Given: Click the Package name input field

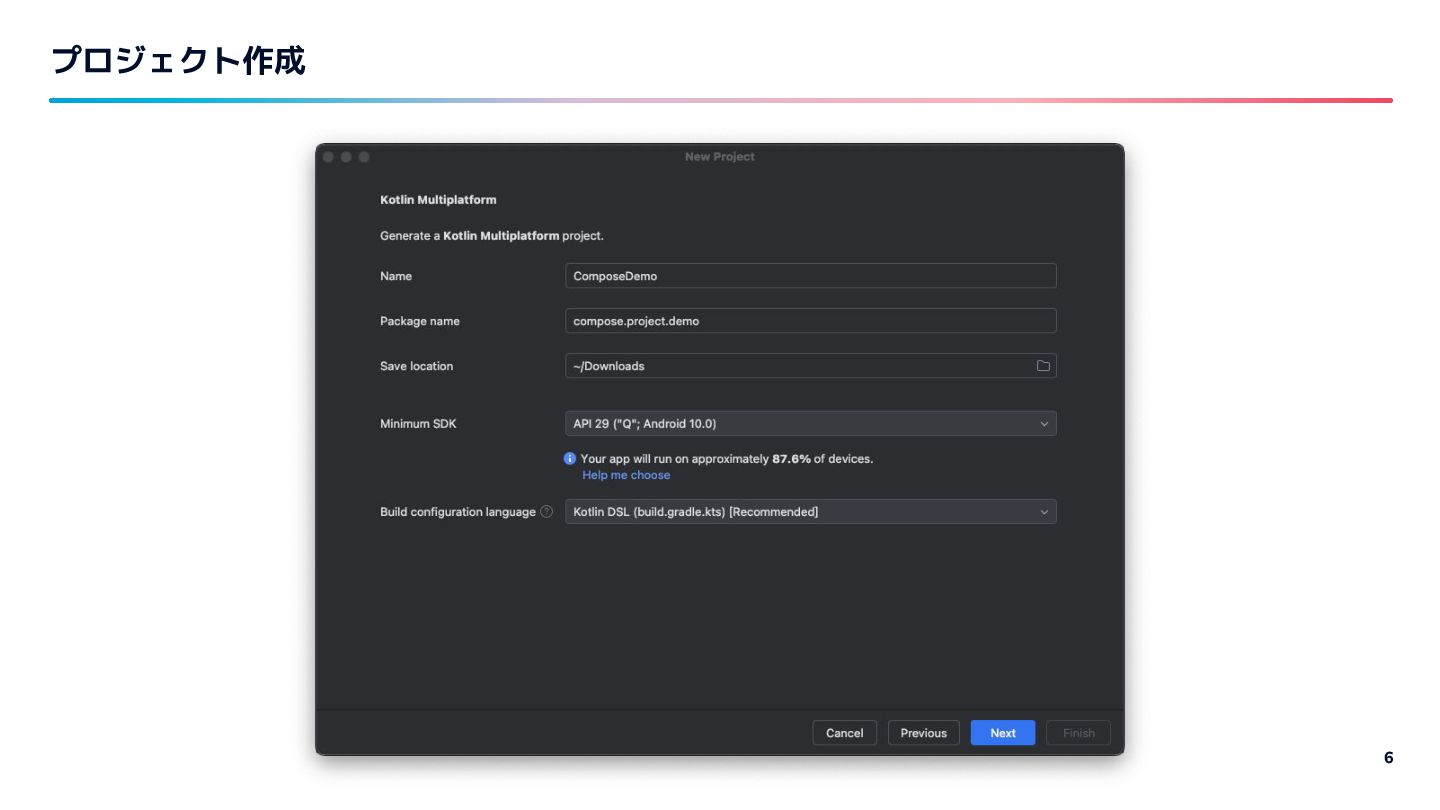Looking at the screenshot, I should pos(810,321).
